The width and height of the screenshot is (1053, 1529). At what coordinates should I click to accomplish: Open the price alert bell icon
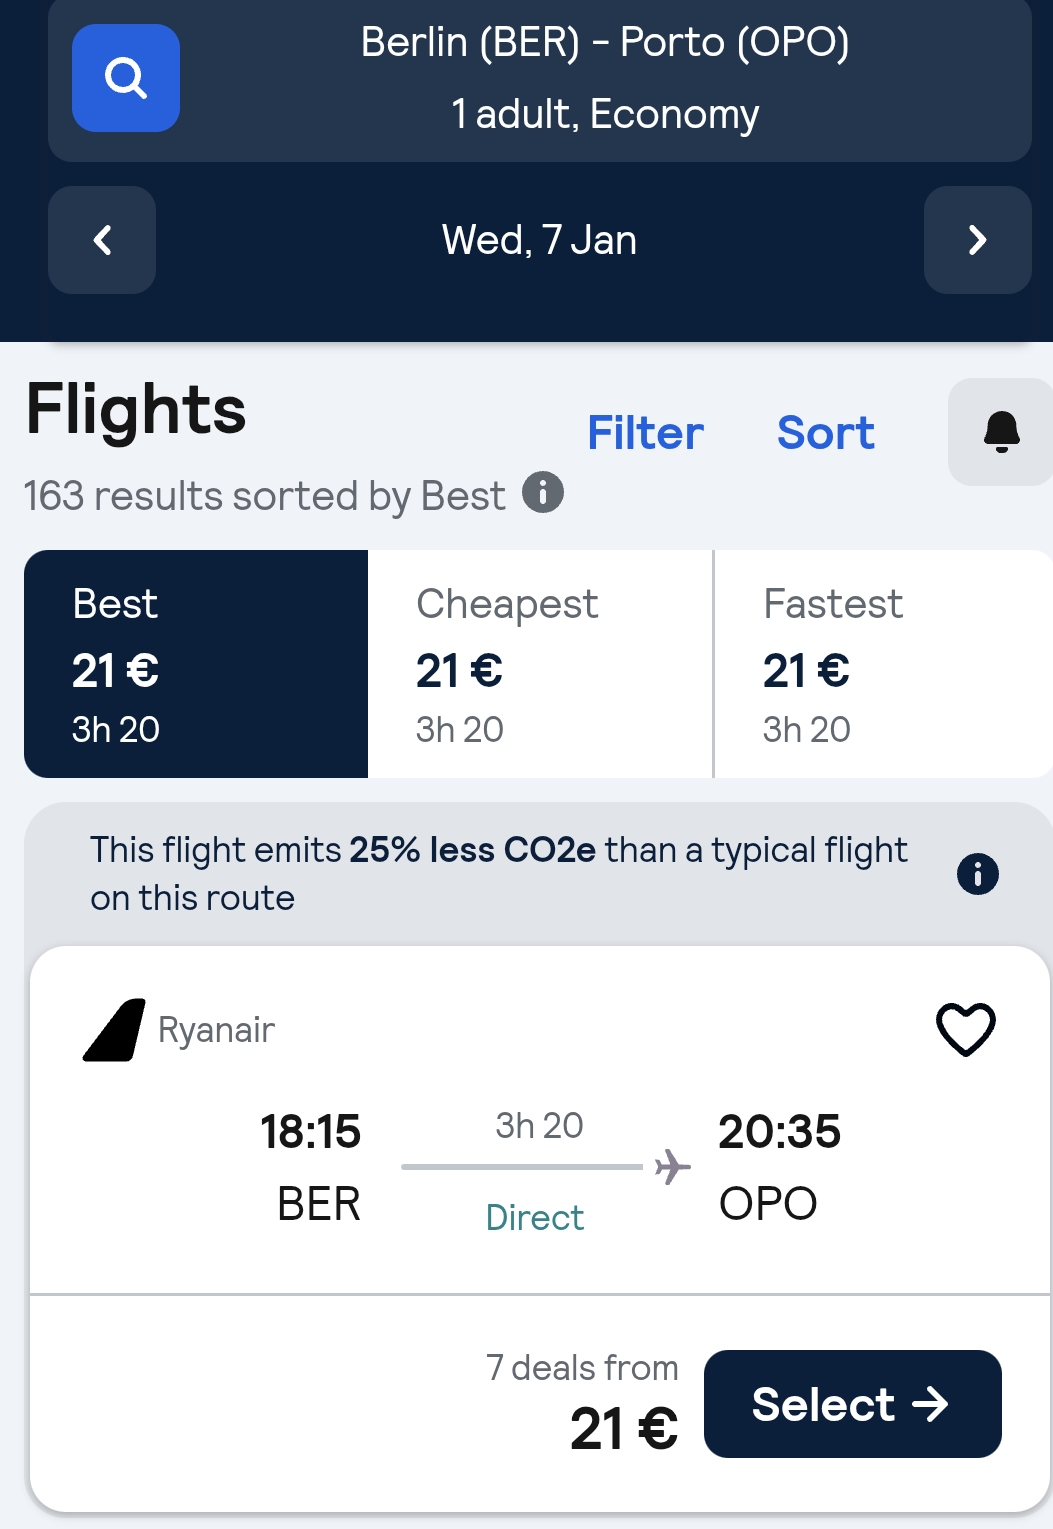coord(1000,432)
